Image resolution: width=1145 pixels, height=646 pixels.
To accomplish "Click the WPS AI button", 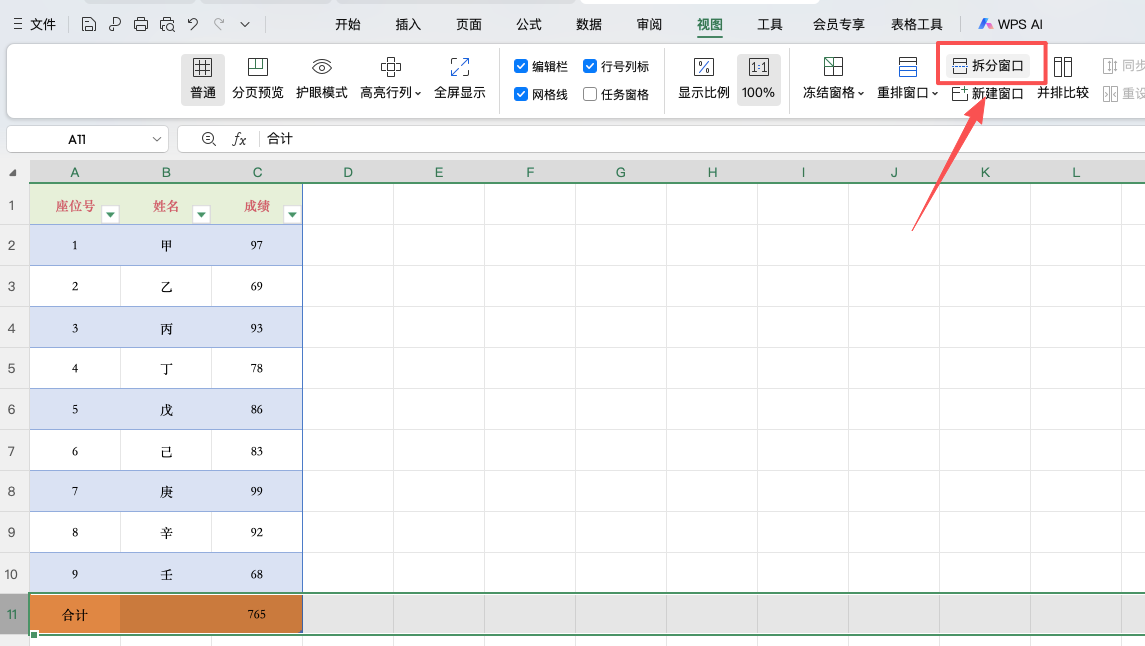I will pos(1010,23).
